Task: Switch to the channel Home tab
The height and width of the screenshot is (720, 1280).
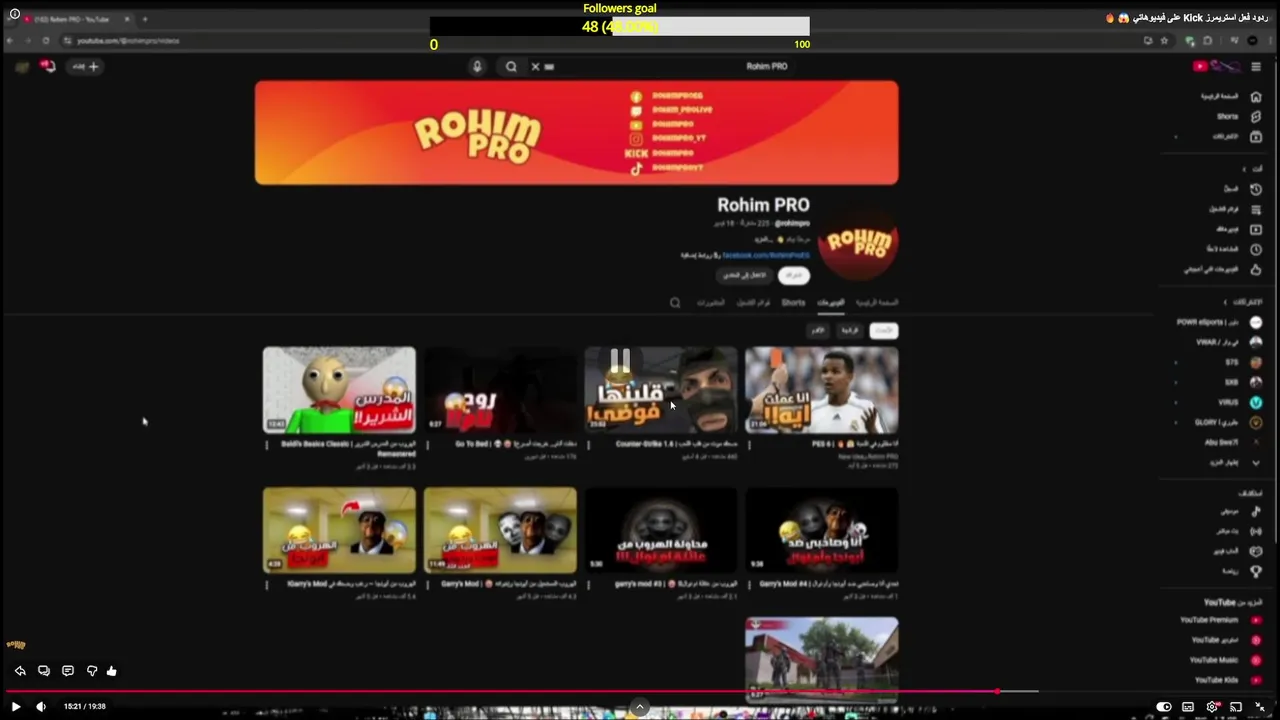Action: coord(877,302)
